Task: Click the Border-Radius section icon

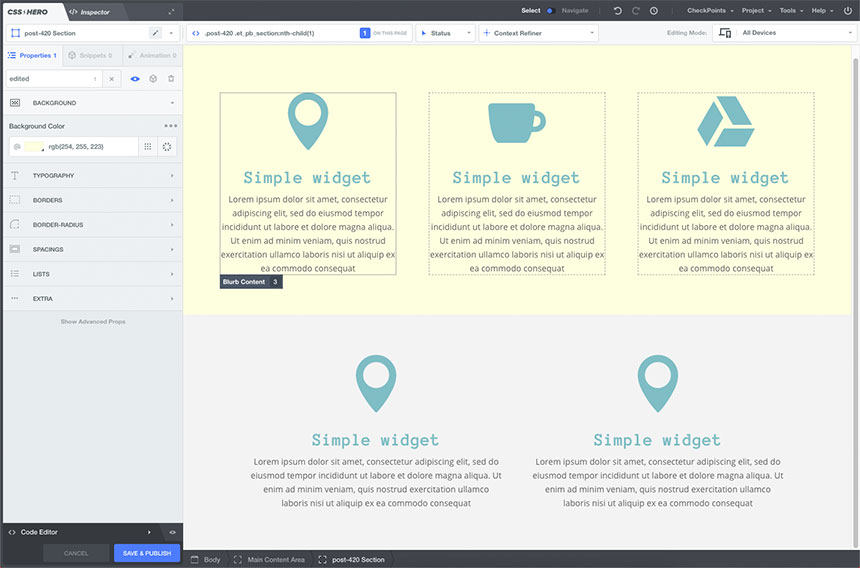Action: pos(15,225)
